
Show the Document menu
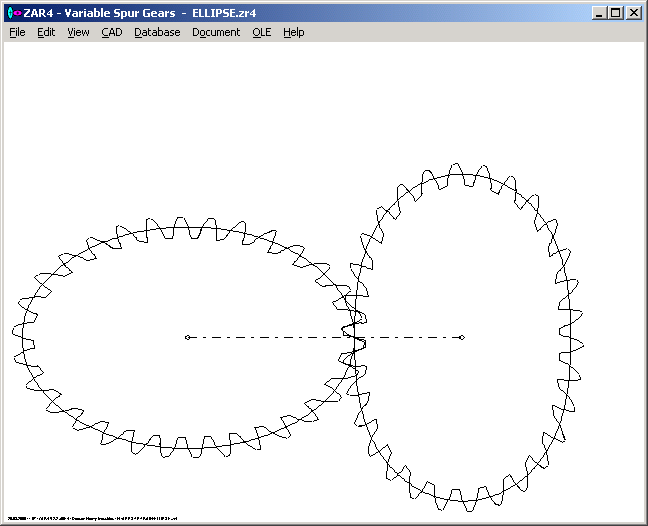click(216, 32)
